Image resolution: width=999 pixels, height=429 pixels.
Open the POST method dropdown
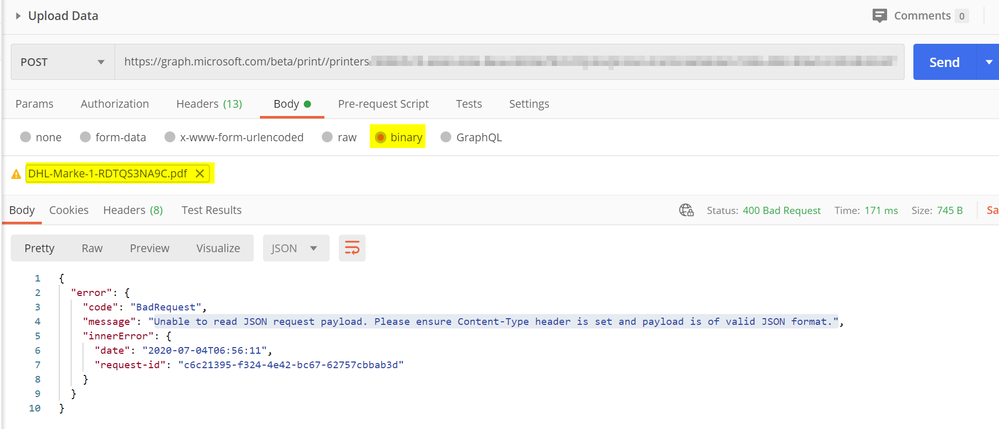click(x=62, y=62)
